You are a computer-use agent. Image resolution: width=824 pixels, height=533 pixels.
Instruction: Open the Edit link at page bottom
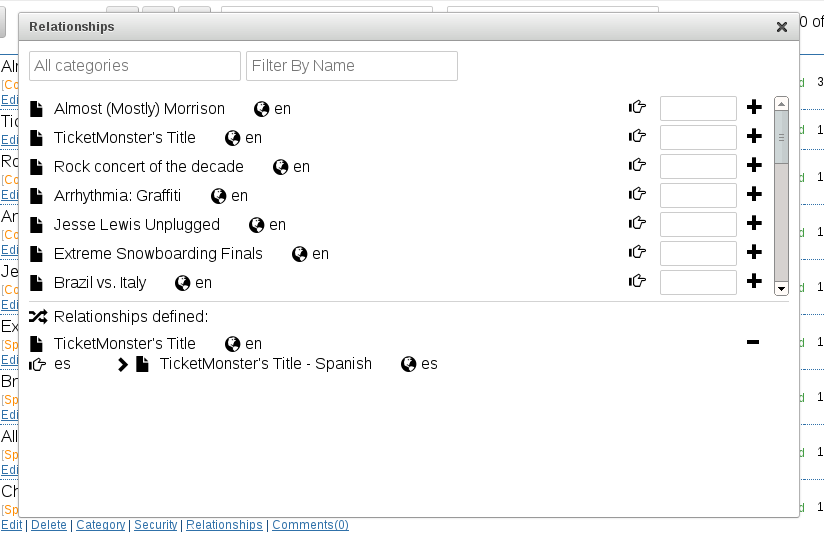pyautogui.click(x=12, y=525)
